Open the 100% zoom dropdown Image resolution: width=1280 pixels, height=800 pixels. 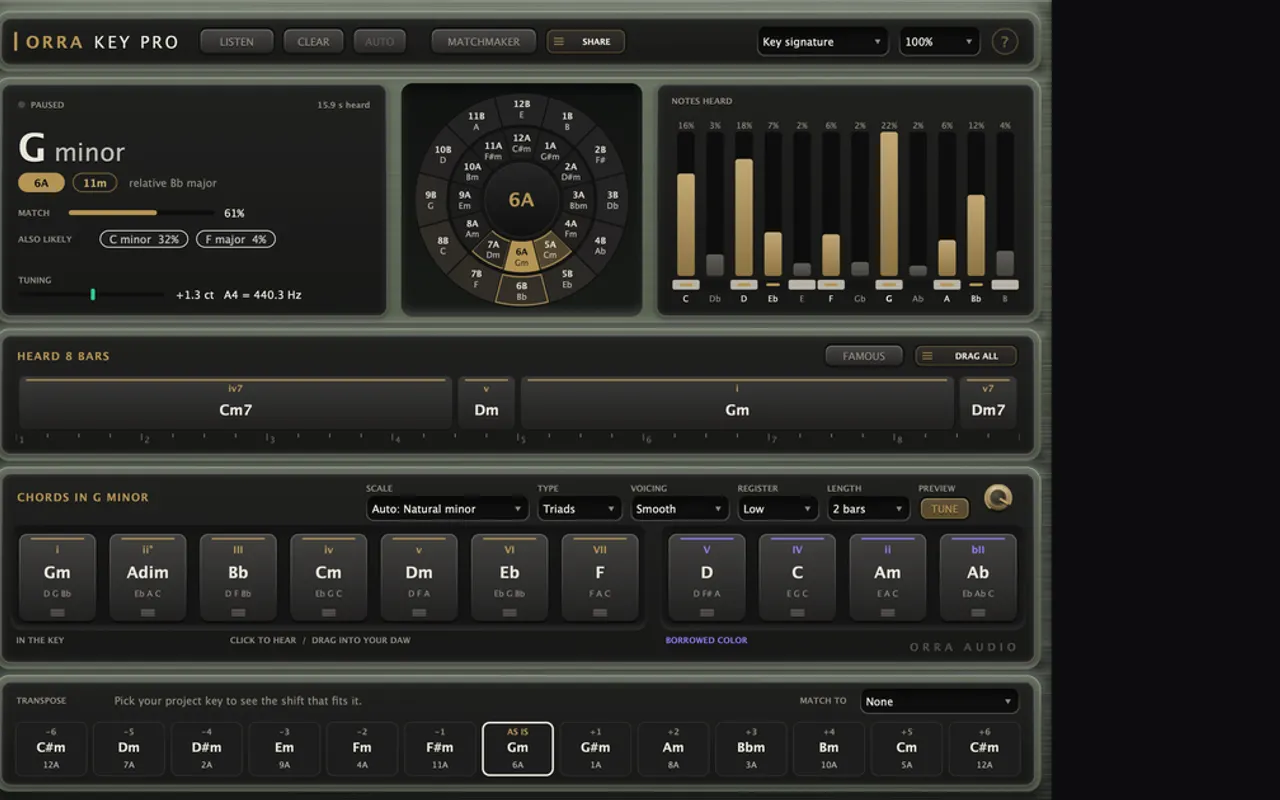coord(939,42)
